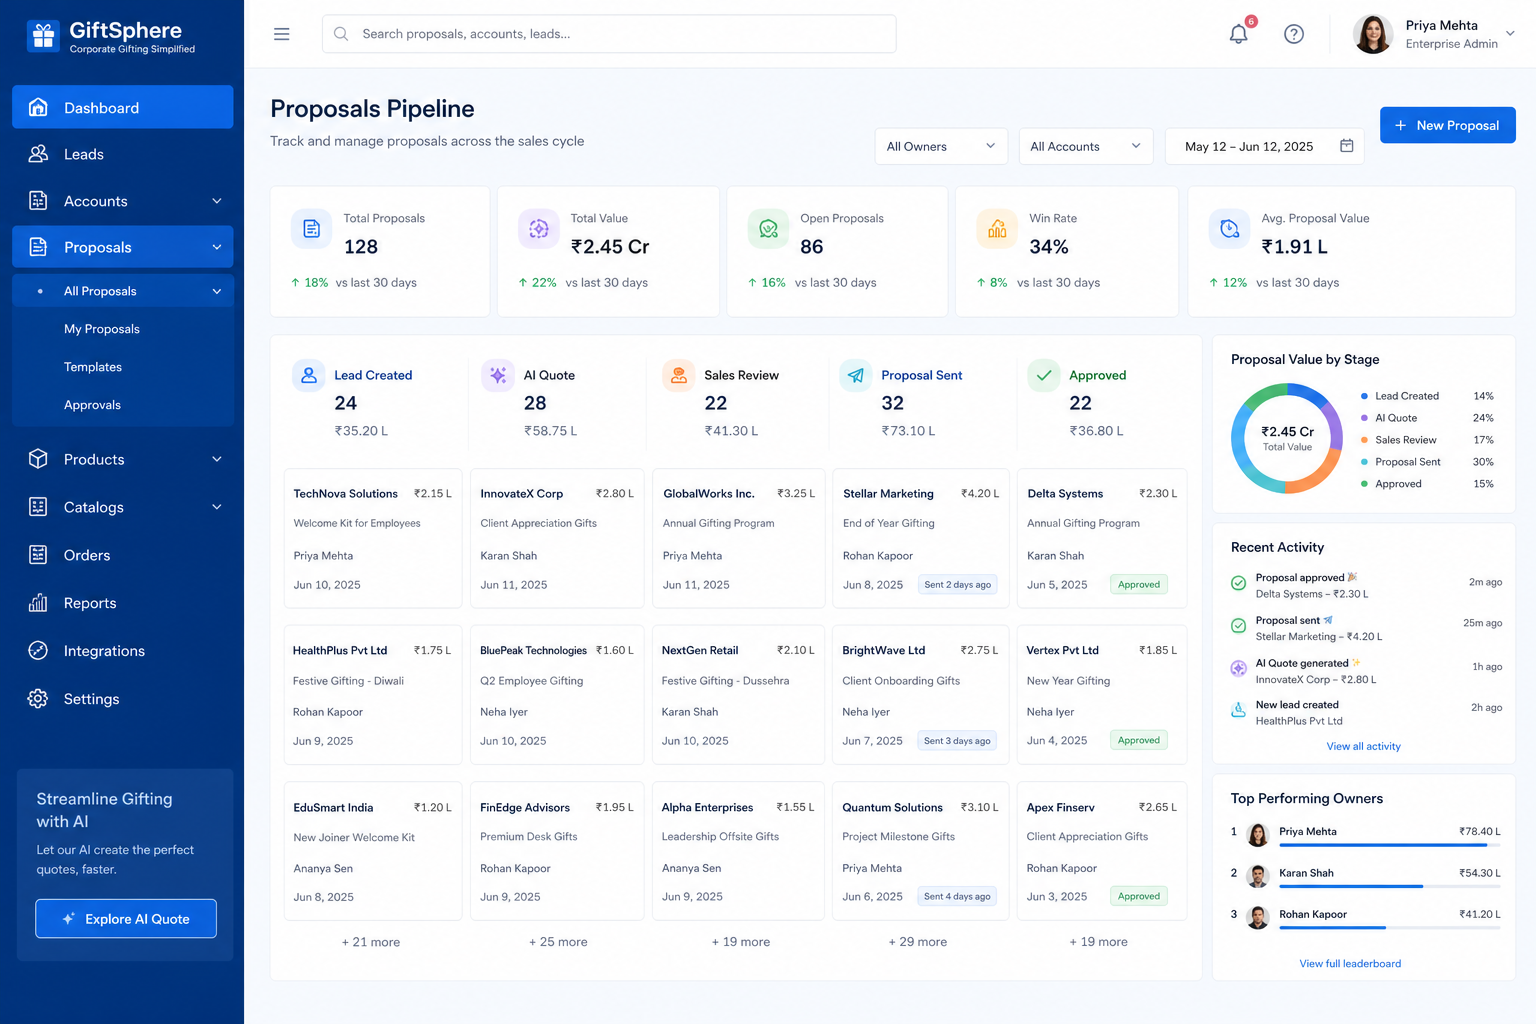Click the Proposal Value donut chart
Screen dimensions: 1536x1024
[x=1287, y=439]
